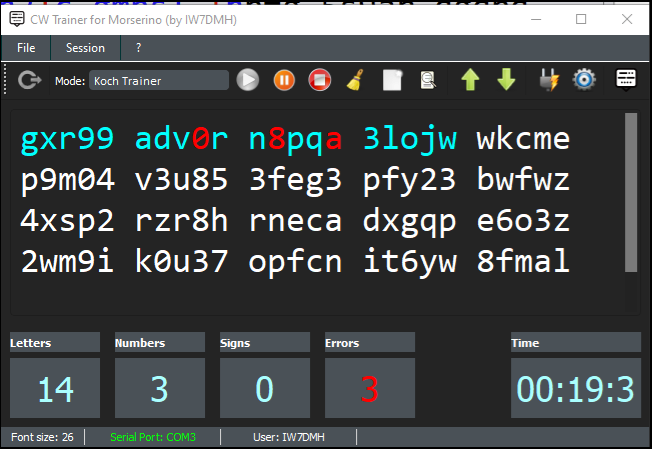Click the green down arrow icon
Viewport: 653px width, 450px height.
(506, 80)
